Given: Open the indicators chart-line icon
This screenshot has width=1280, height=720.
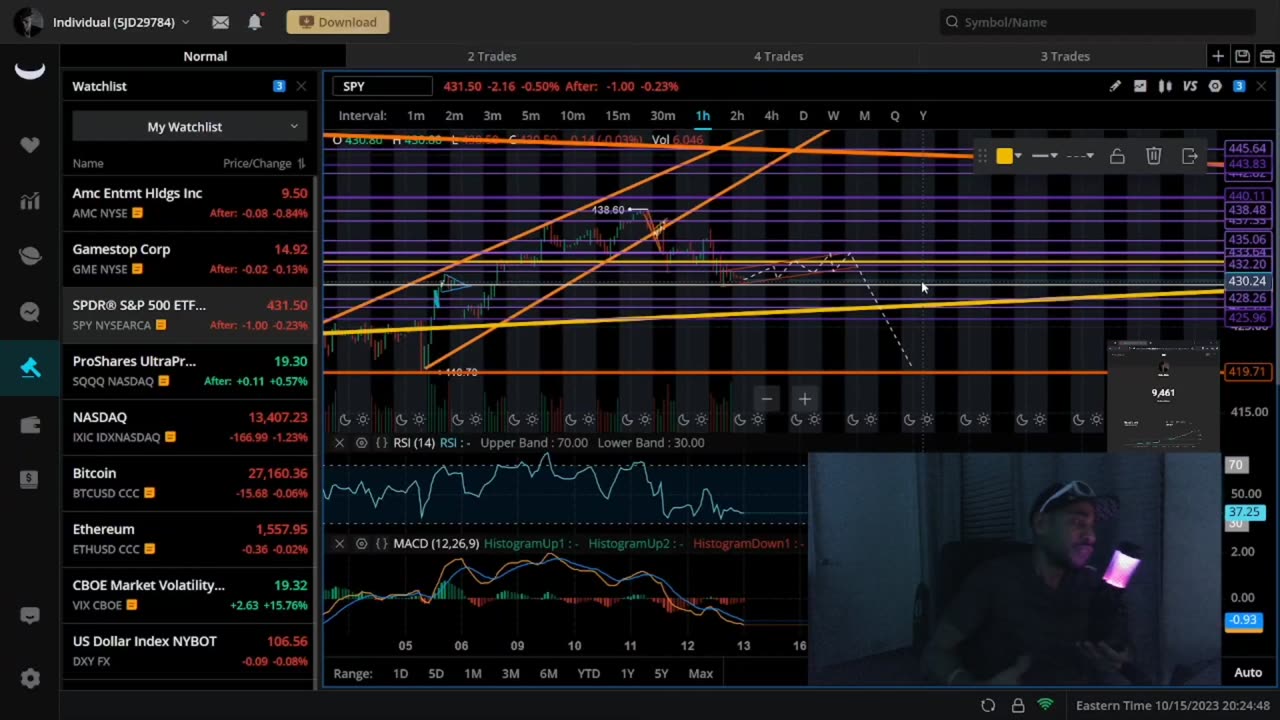Looking at the screenshot, I should click(1140, 87).
